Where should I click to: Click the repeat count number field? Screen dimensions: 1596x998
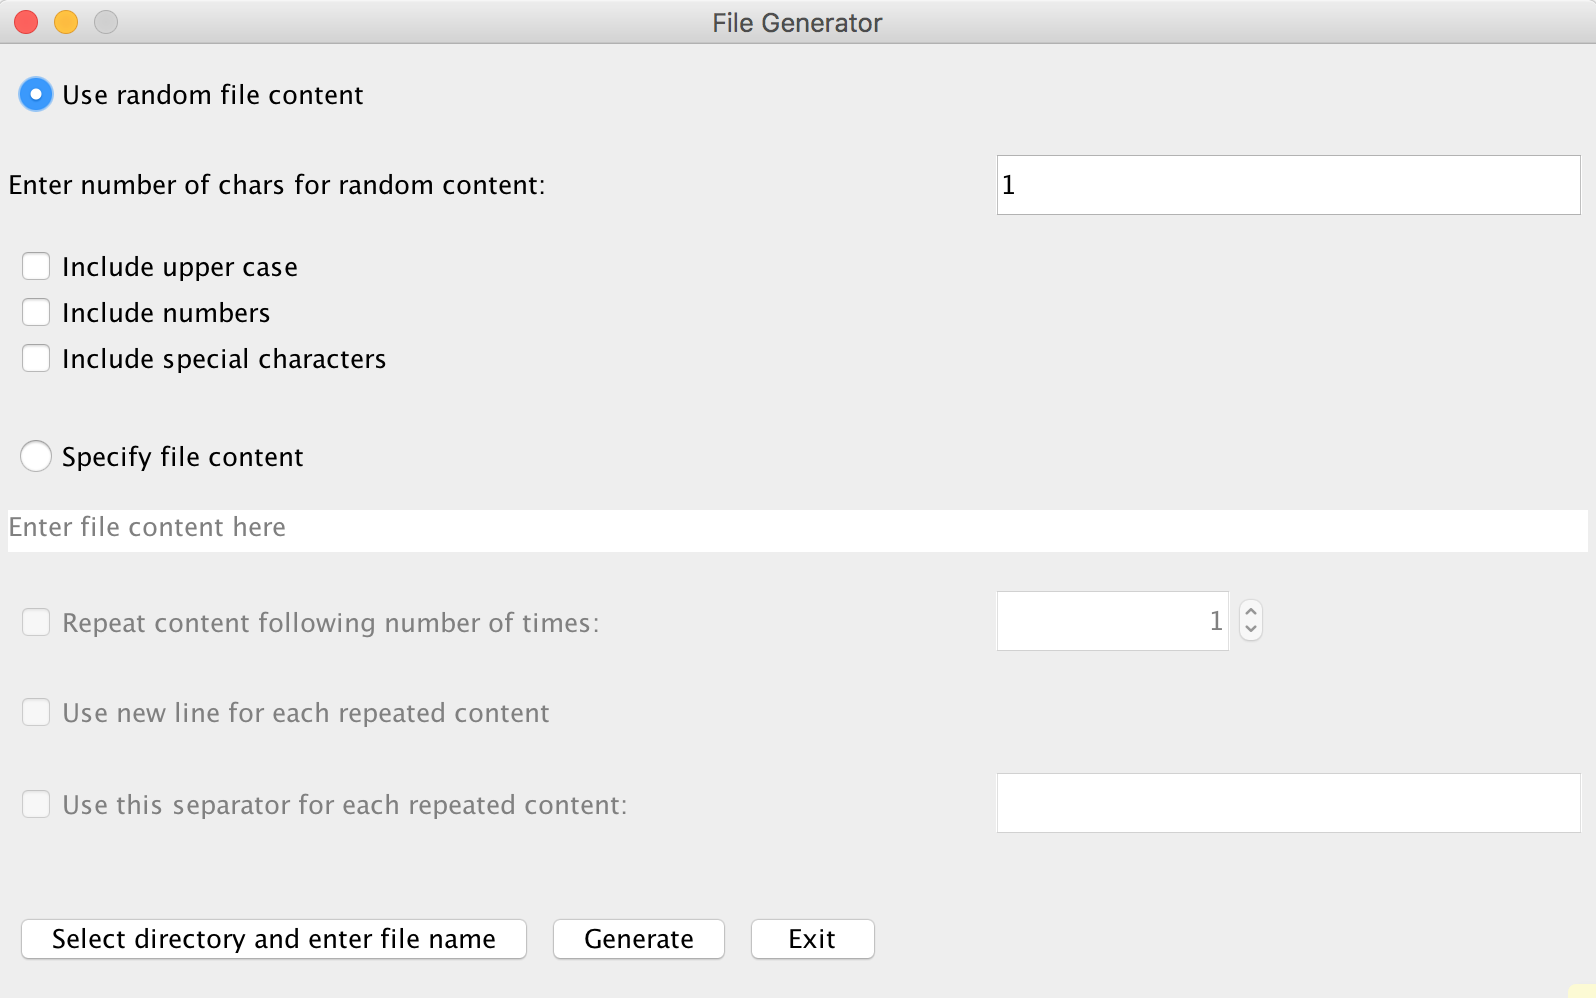[1112, 621]
